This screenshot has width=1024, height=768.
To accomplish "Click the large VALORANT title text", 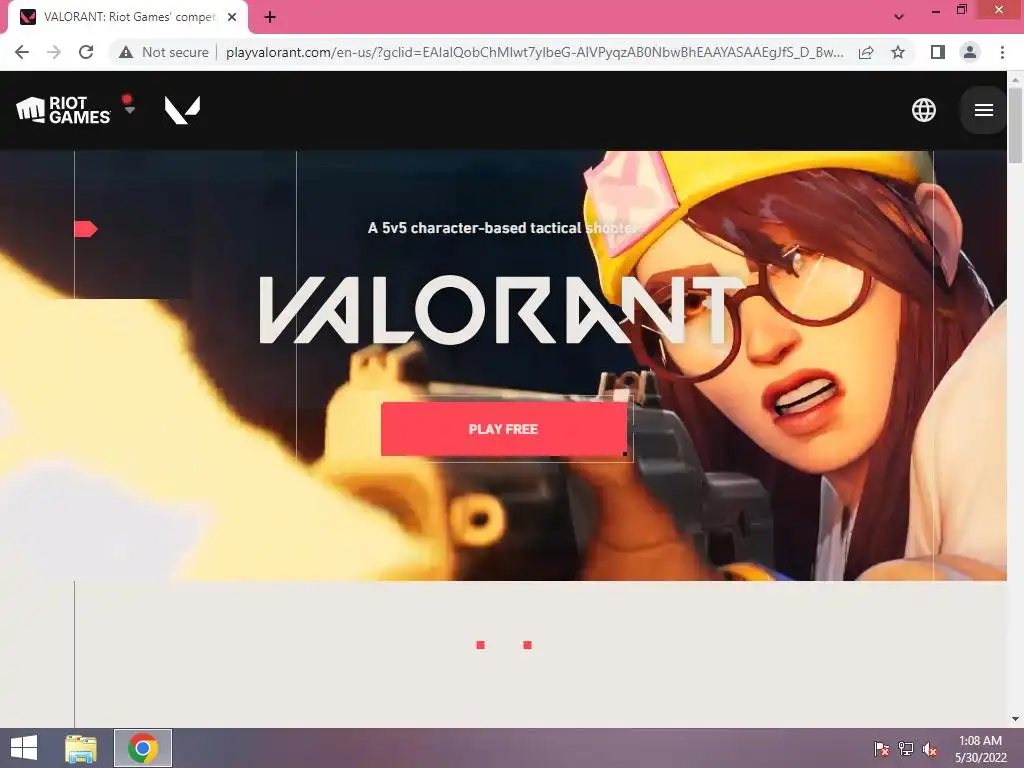I will [503, 310].
